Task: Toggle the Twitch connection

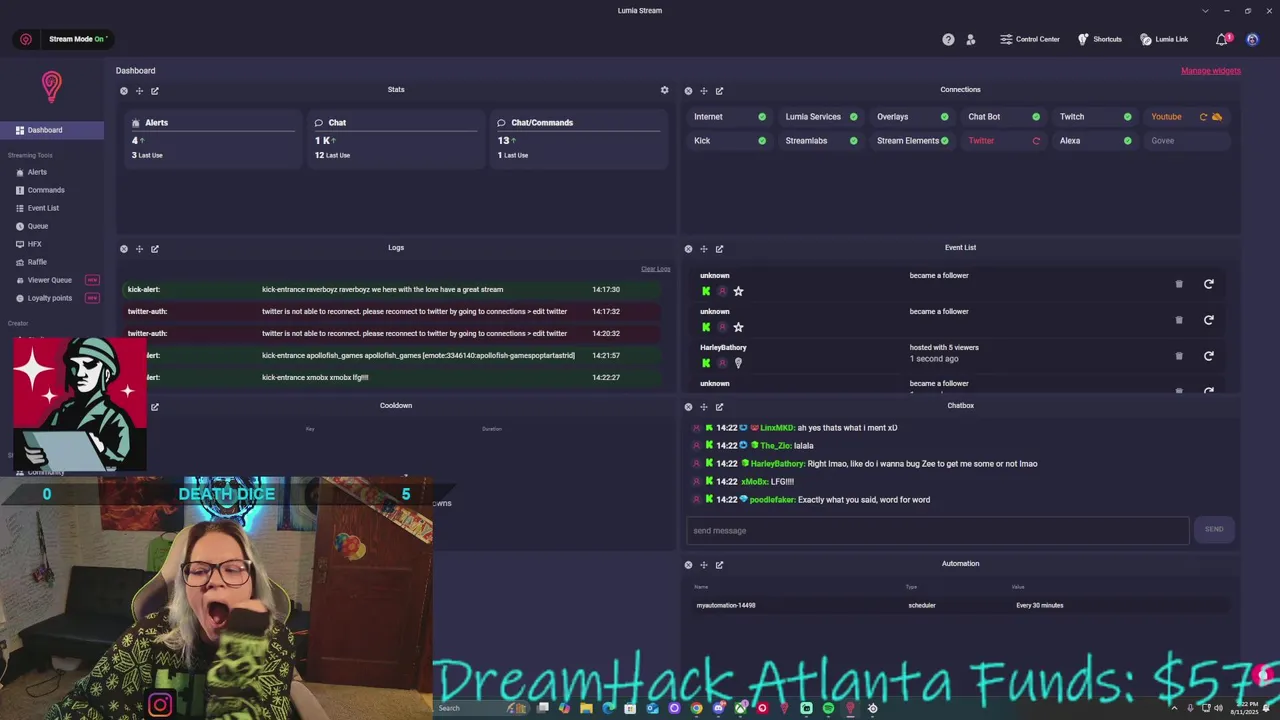Action: (1095, 117)
